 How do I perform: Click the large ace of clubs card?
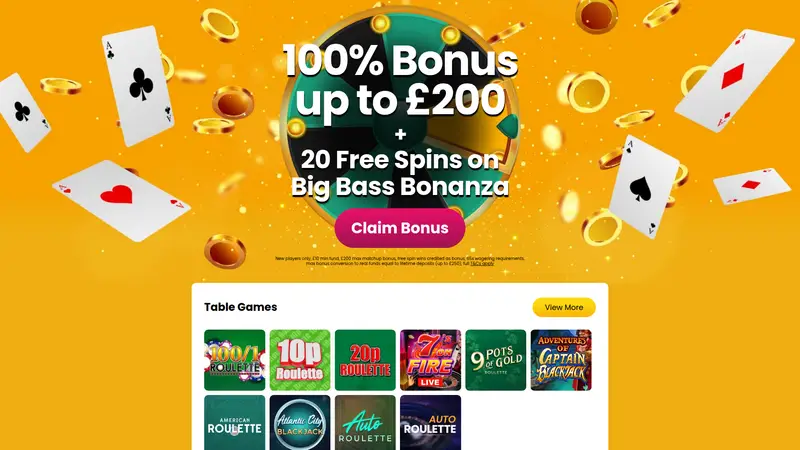pos(138,86)
